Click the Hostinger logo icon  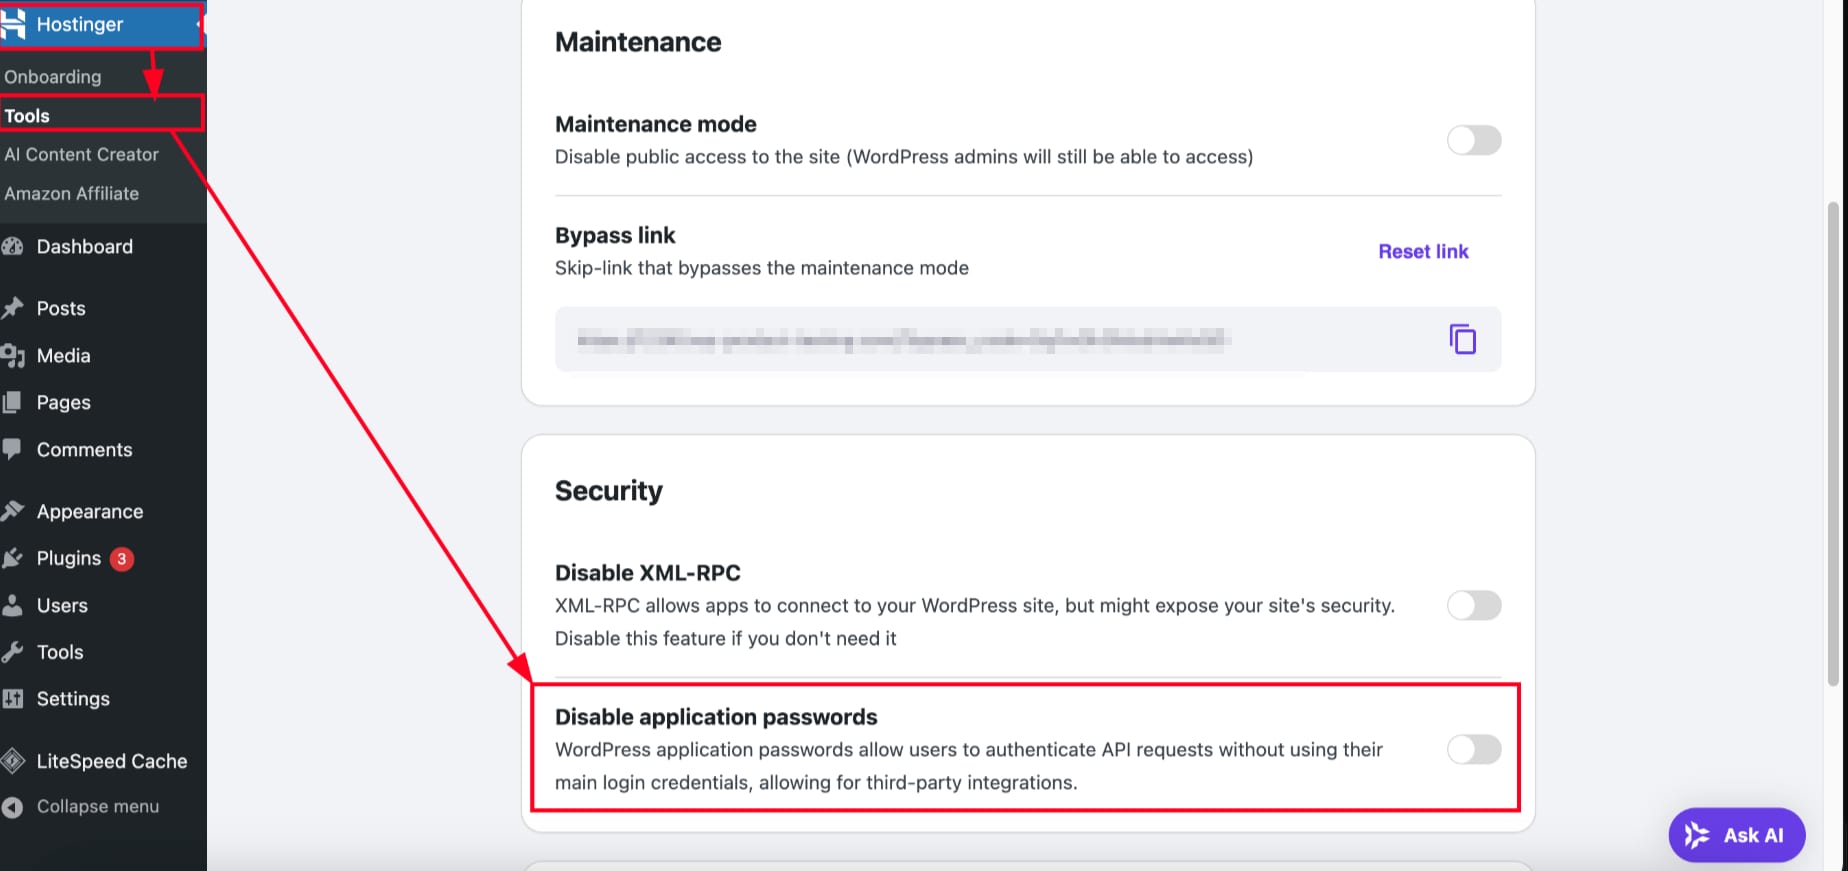pyautogui.click(x=14, y=24)
